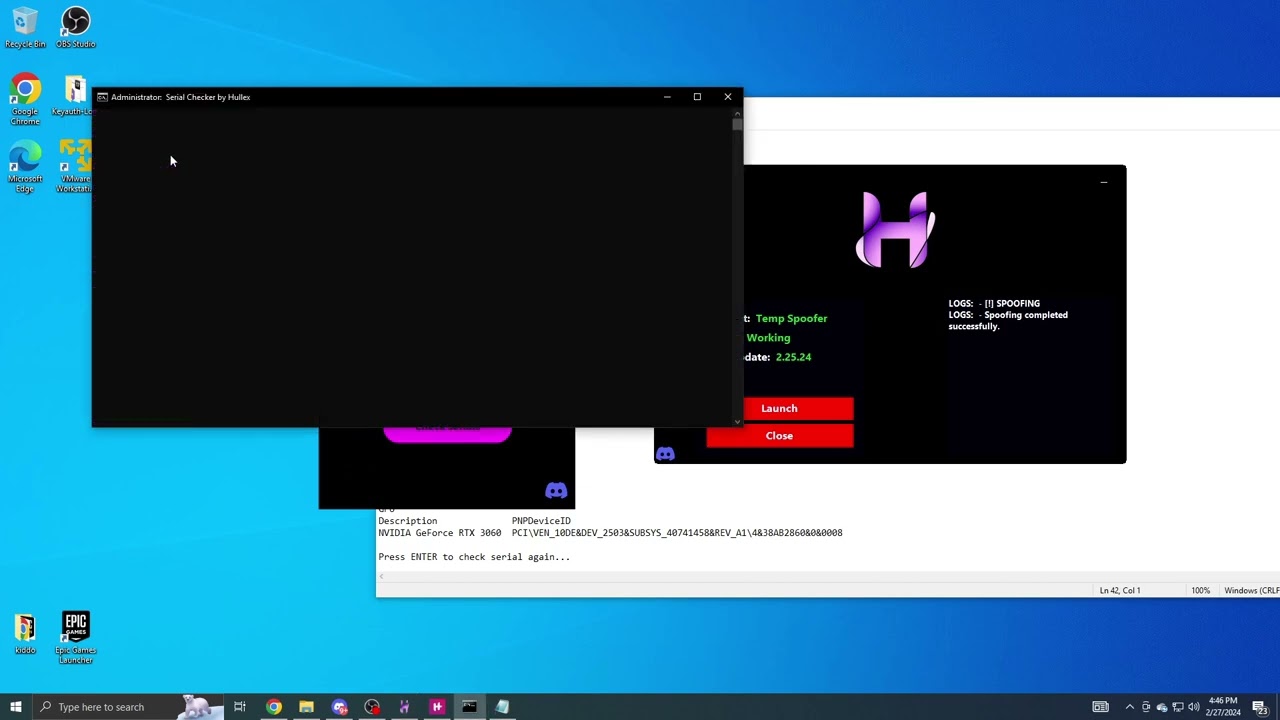Click the green 'Working' status text
Viewport: 1280px width, 720px height.
pyautogui.click(x=768, y=338)
